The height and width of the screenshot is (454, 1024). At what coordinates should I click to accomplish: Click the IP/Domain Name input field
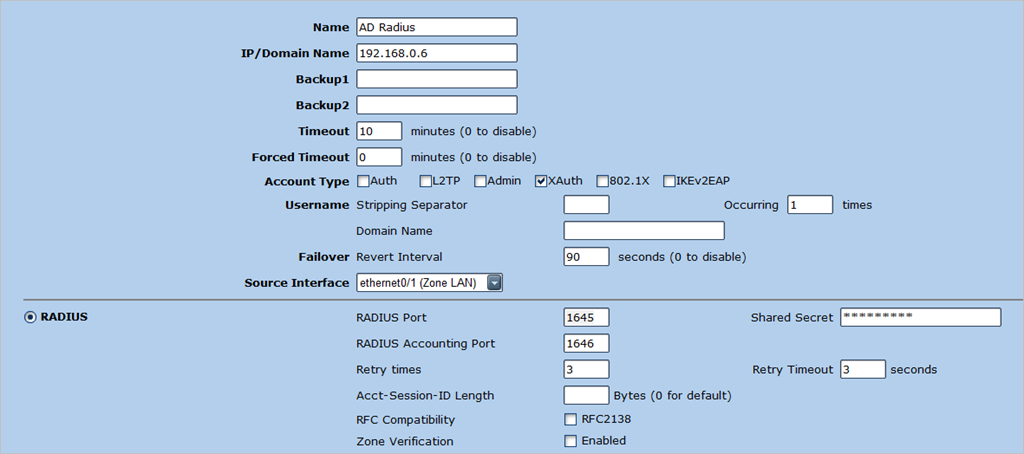pos(436,53)
